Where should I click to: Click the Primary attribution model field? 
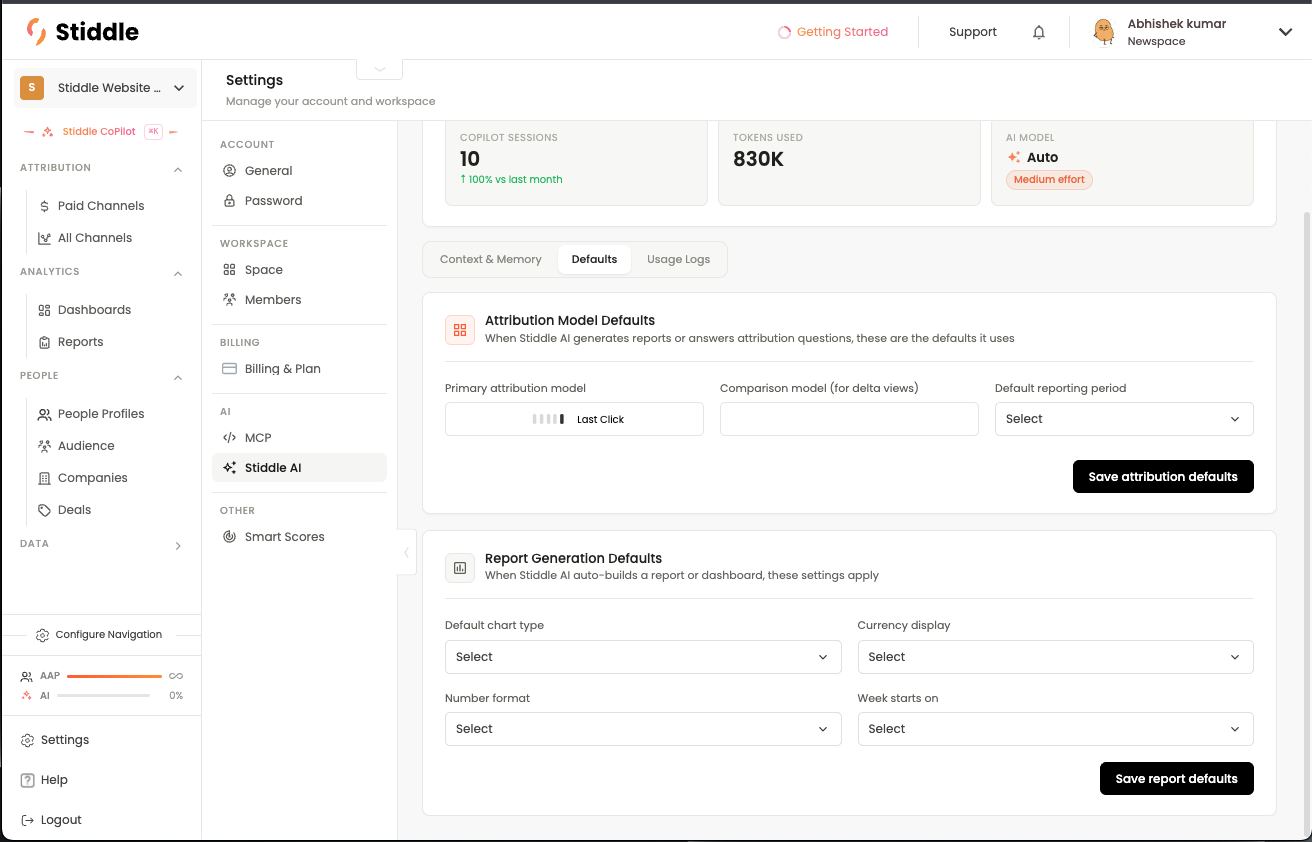click(x=574, y=419)
